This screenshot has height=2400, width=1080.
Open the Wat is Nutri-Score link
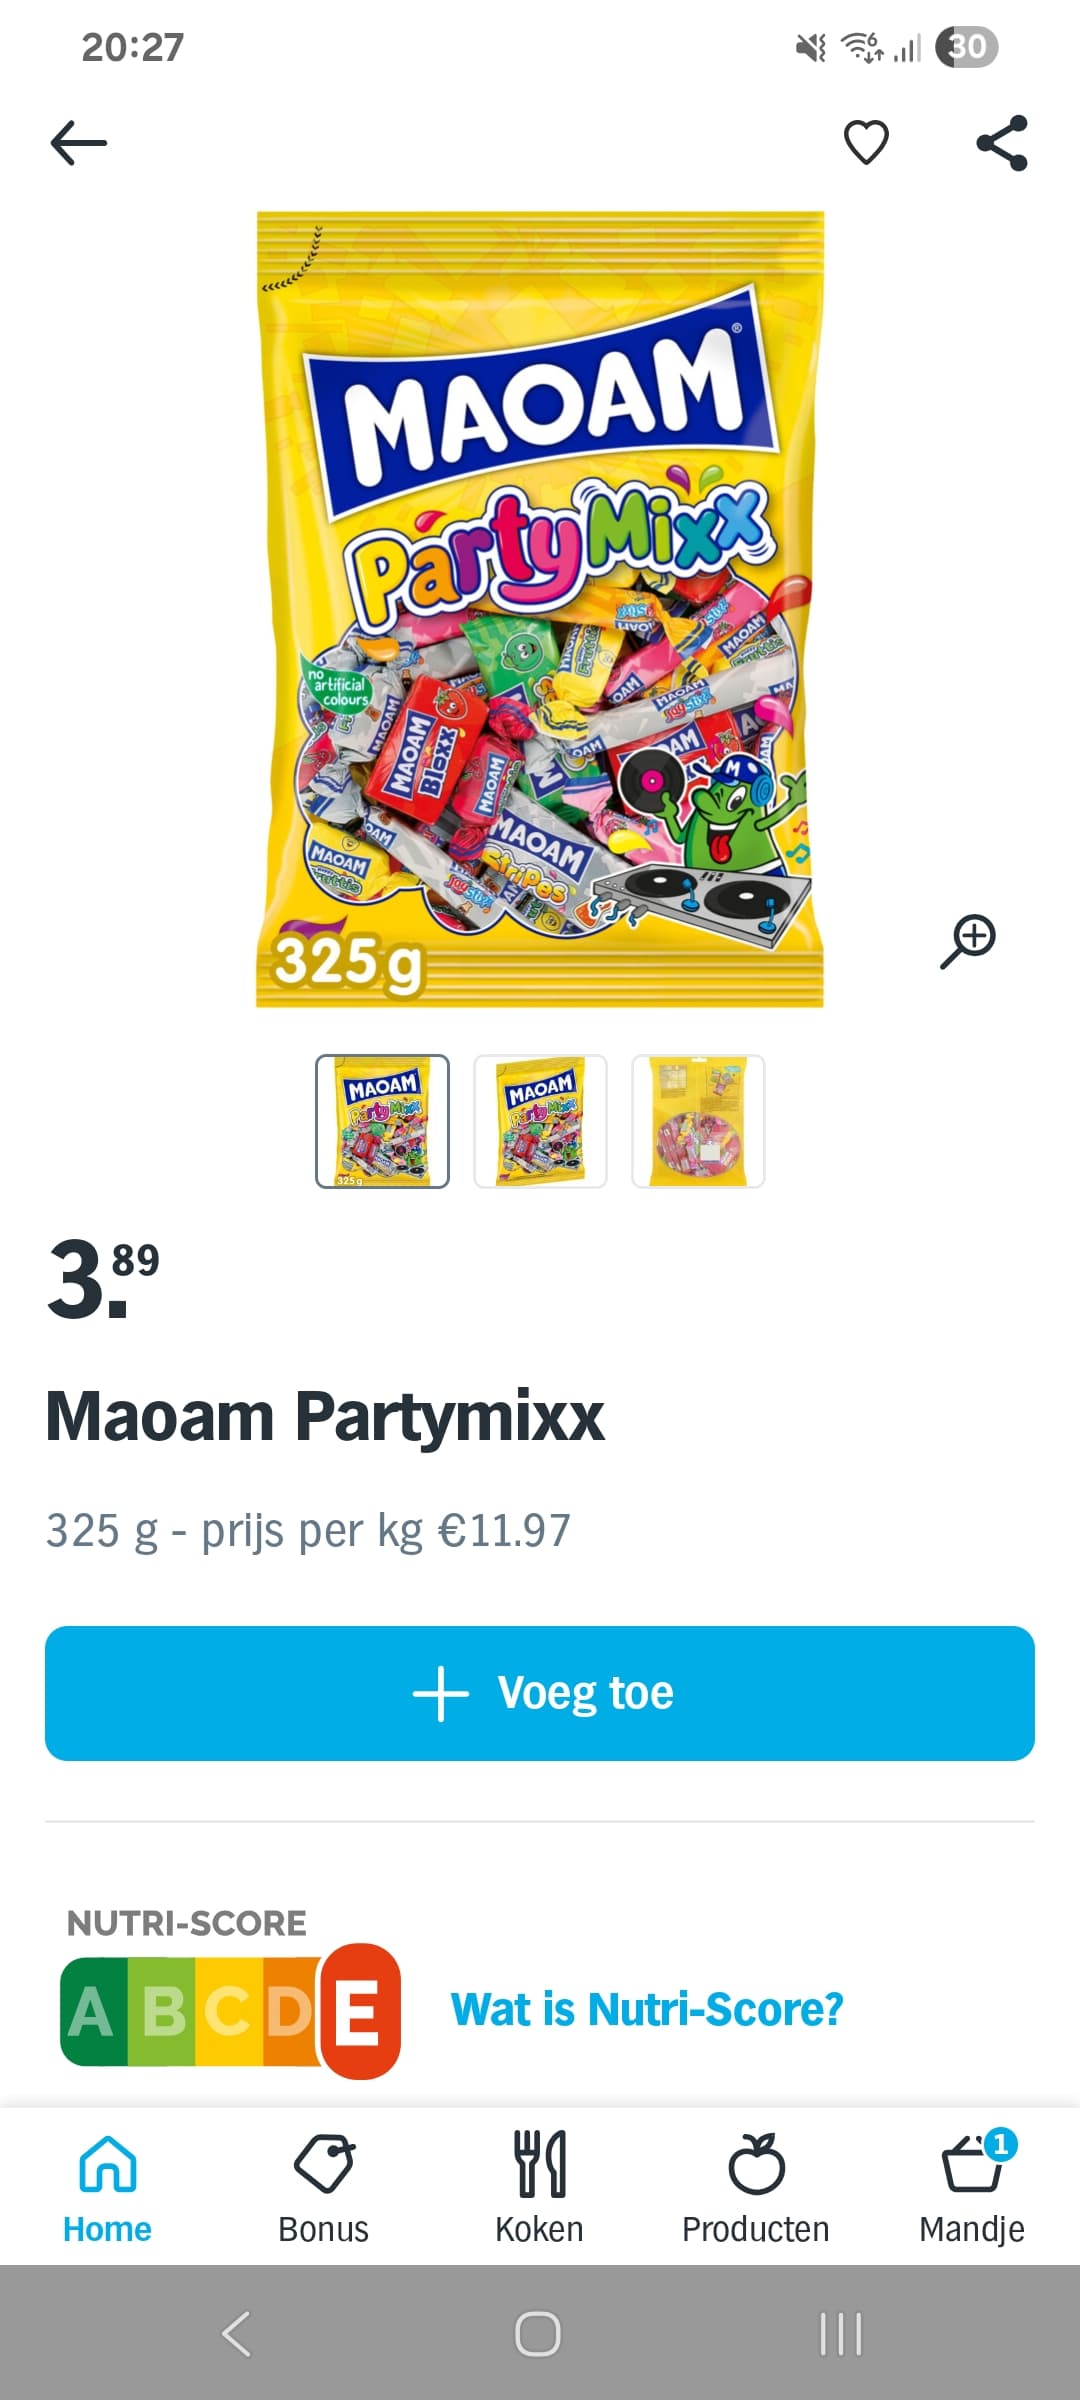pos(647,2009)
